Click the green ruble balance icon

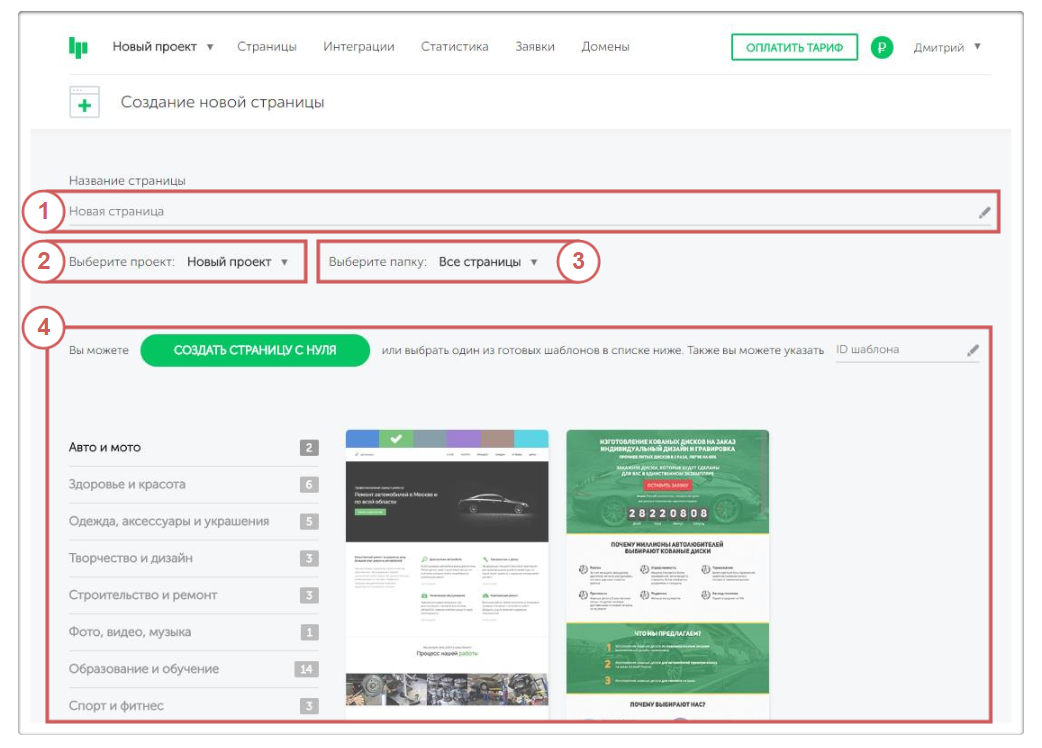(x=881, y=47)
